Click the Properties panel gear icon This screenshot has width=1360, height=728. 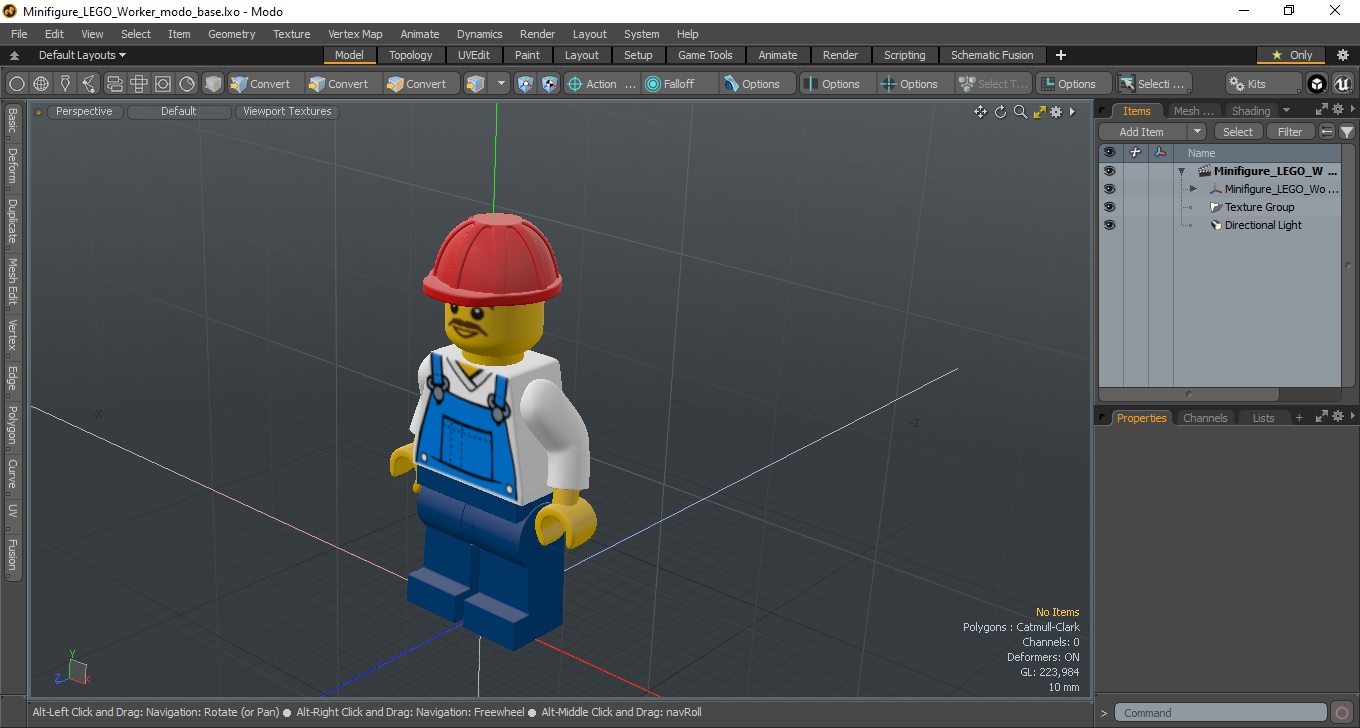(x=1338, y=417)
